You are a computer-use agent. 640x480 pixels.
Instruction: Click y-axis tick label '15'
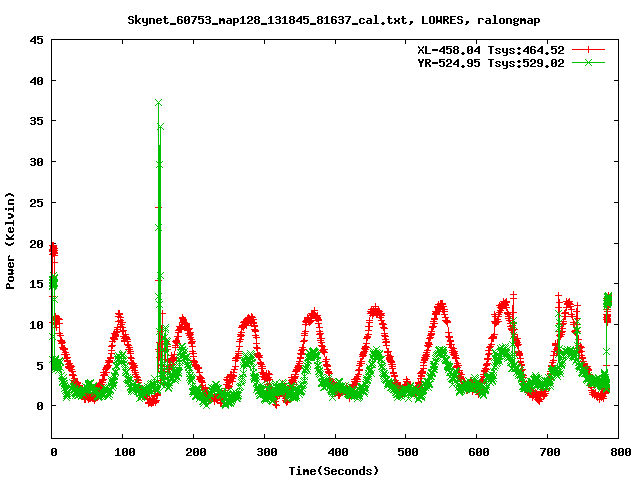(x=36, y=284)
